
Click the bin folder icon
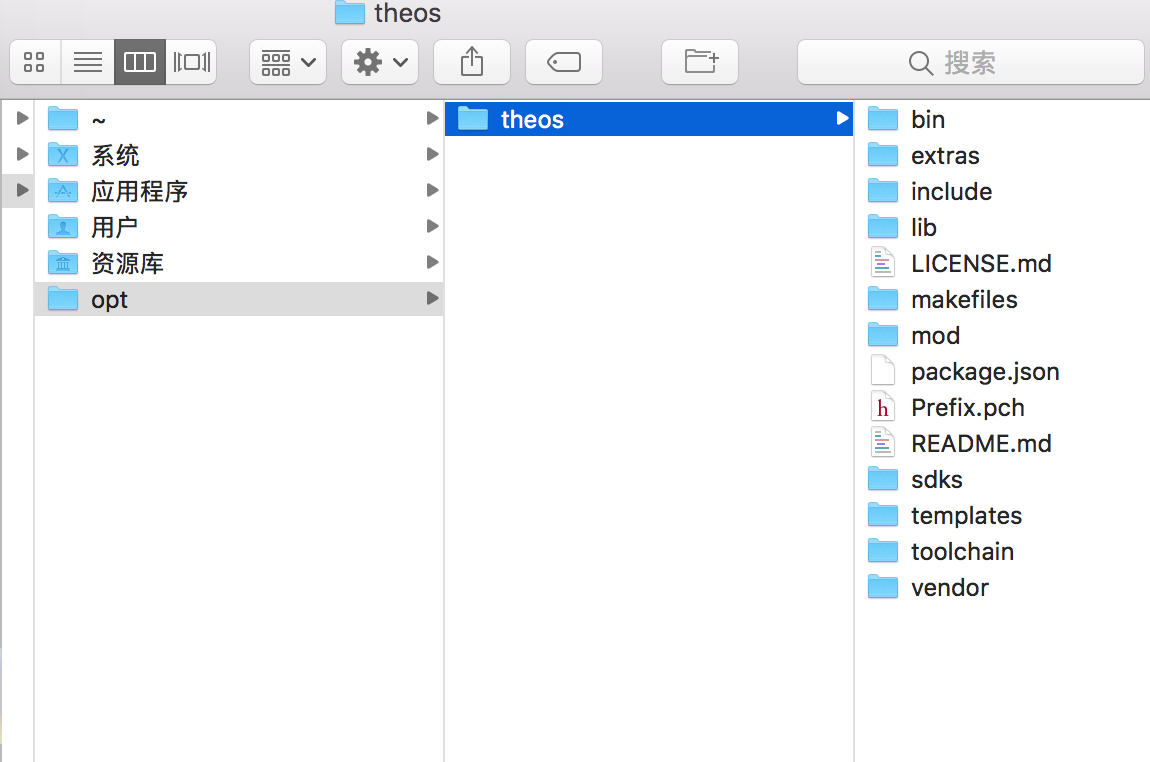coord(882,118)
